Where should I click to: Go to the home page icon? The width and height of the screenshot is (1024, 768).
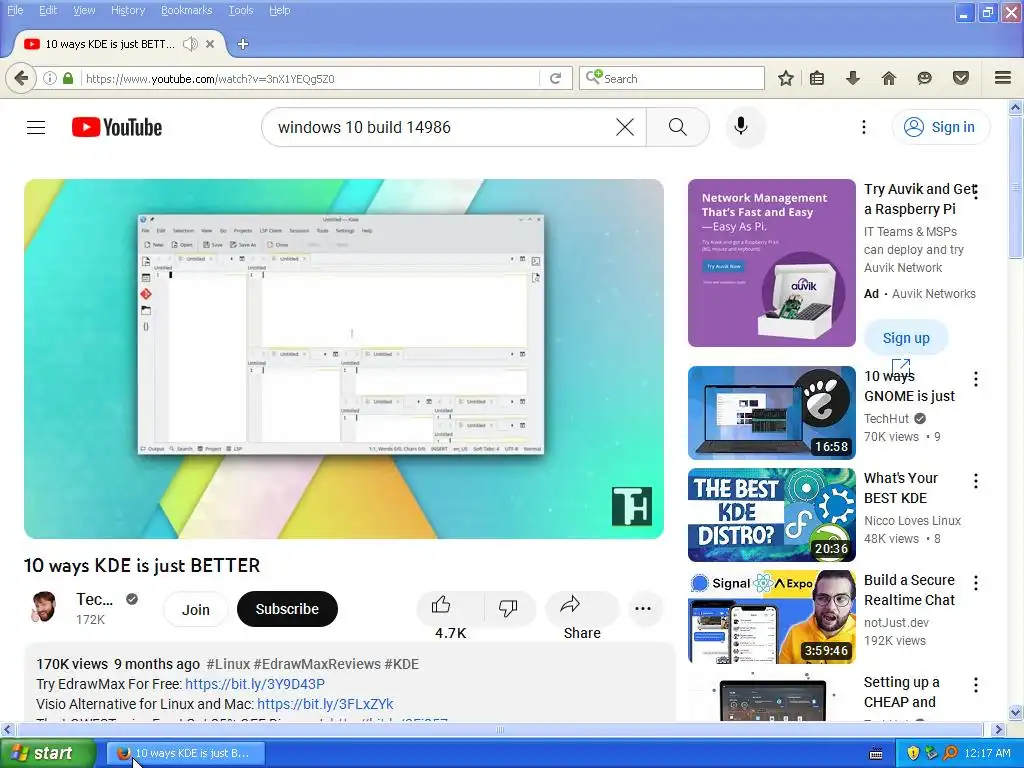click(x=888, y=78)
